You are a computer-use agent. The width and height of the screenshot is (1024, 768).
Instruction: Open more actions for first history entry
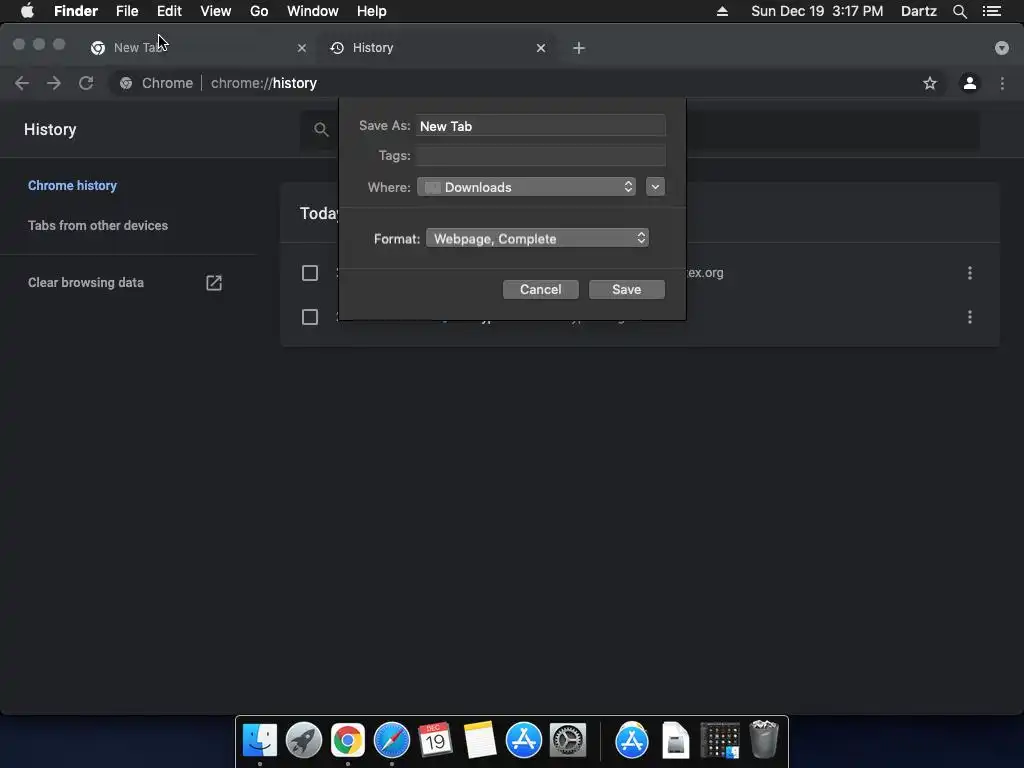pos(969,273)
